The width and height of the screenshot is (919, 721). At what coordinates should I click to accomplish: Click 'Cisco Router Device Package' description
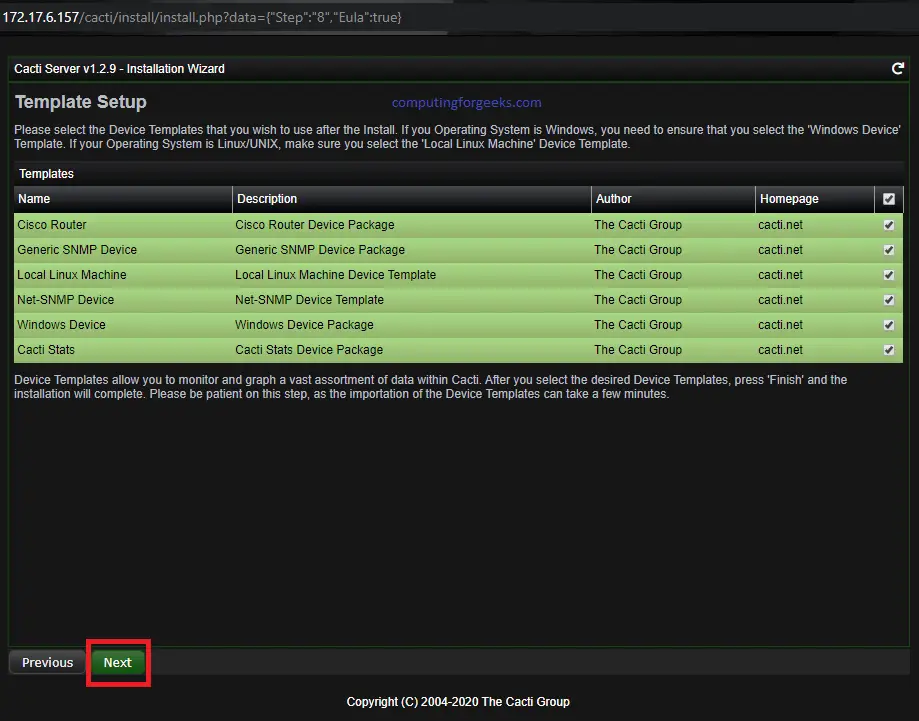pos(315,225)
